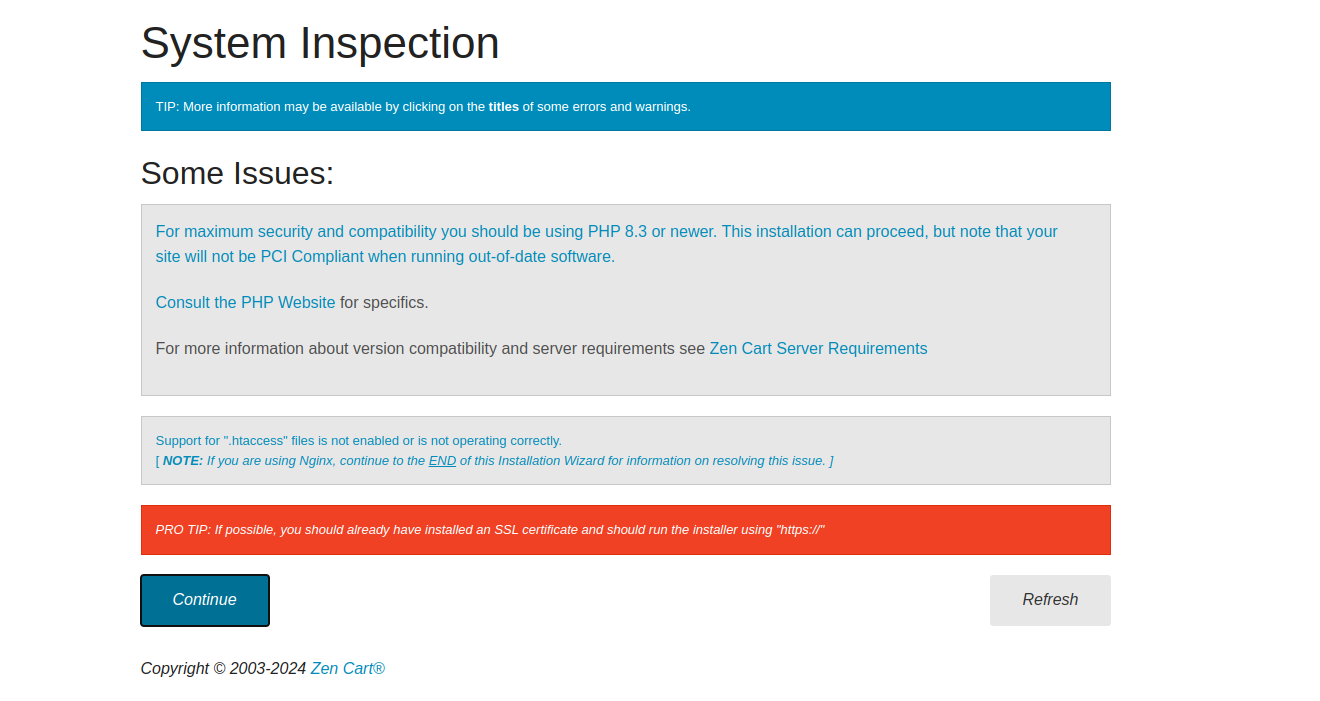Follow the Consult the PHP Website link
The height and width of the screenshot is (701, 1320).
pyautogui.click(x=245, y=302)
